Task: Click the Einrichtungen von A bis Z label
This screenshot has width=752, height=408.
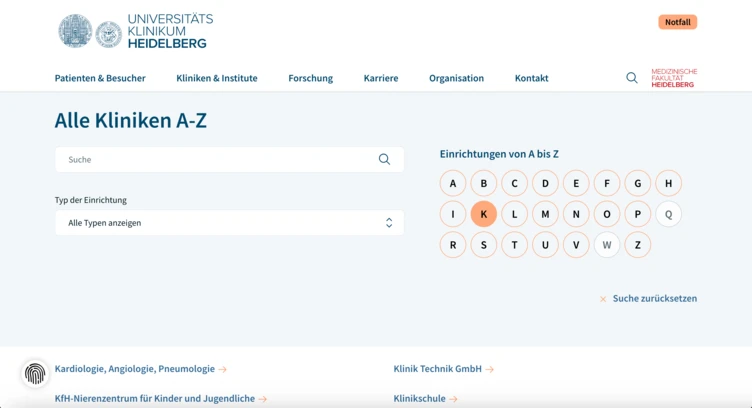Action: pos(499,154)
